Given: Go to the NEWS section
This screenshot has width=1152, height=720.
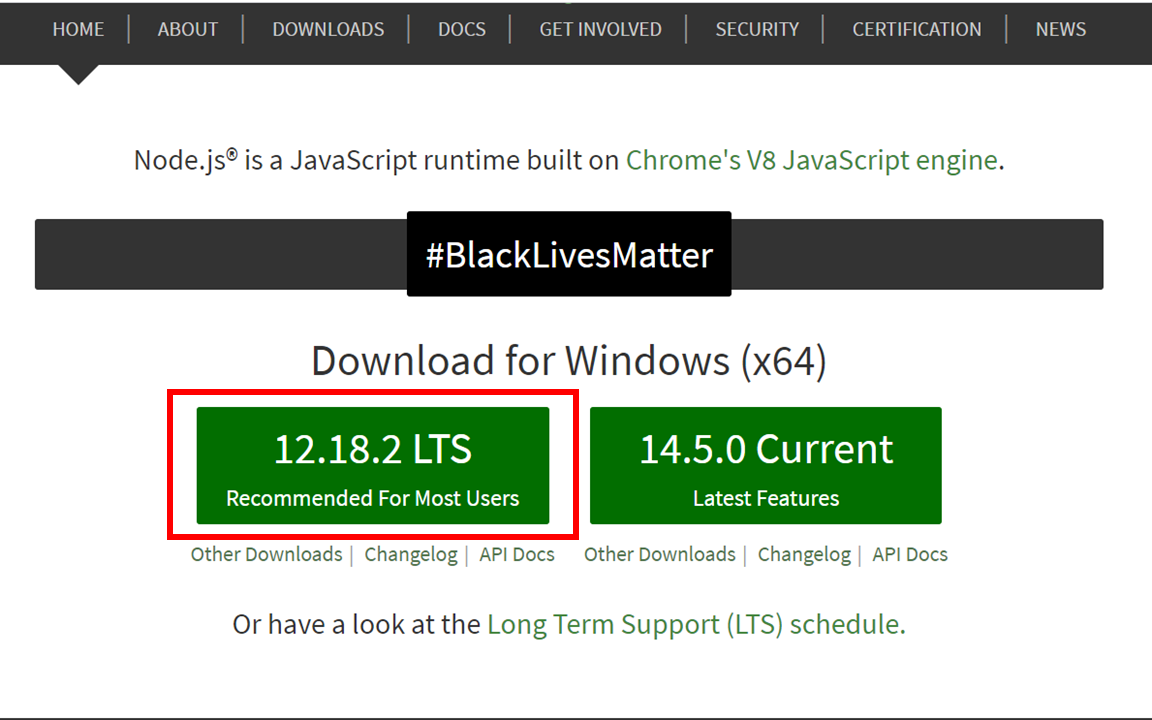Looking at the screenshot, I should pyautogui.click(x=1060, y=29).
